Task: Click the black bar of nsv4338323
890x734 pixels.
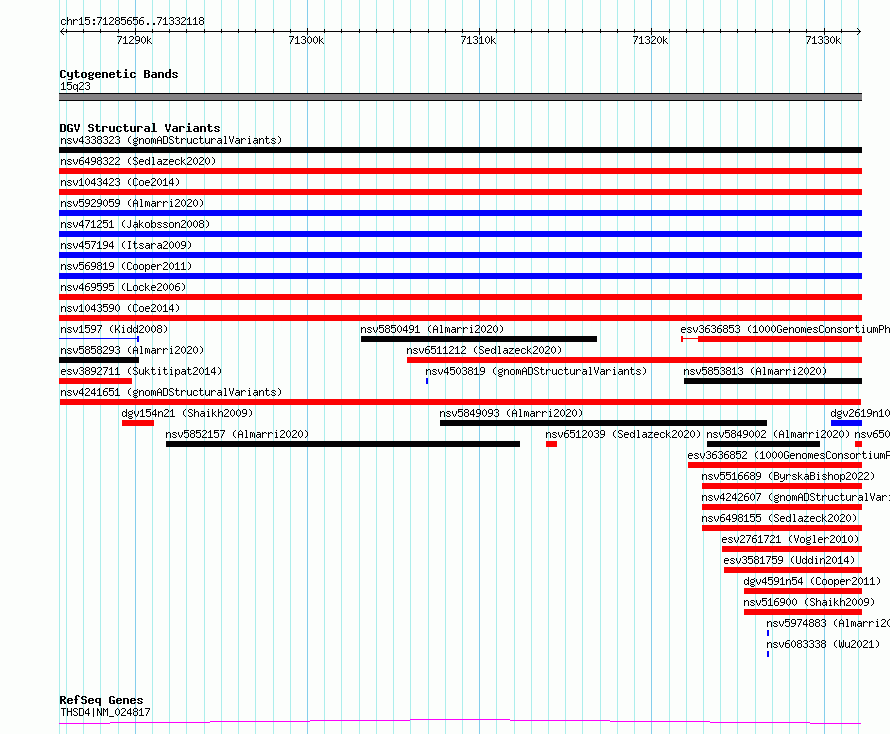Action: point(460,150)
